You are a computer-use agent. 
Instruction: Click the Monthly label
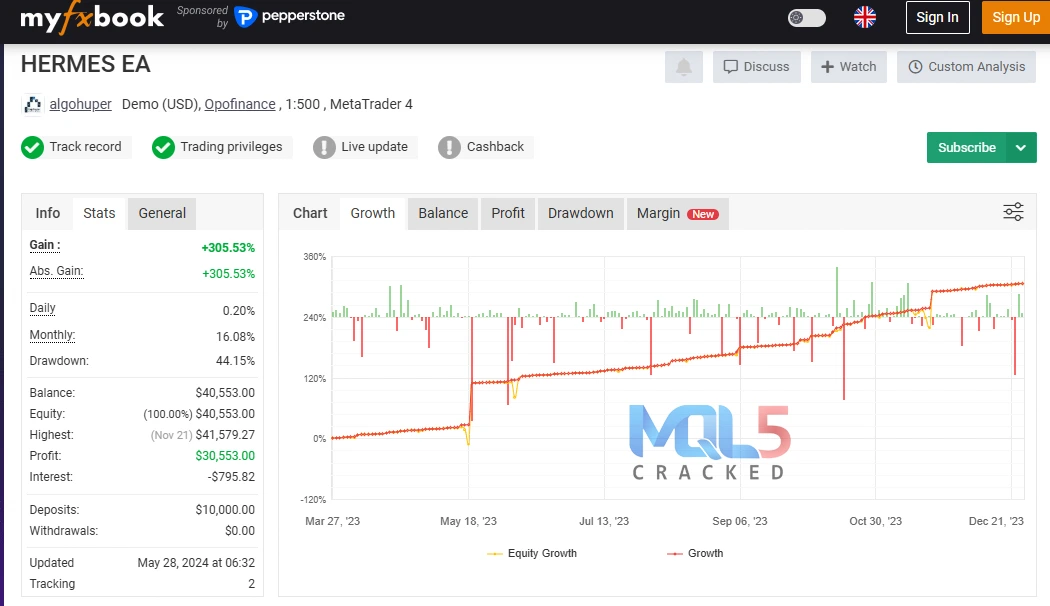(x=52, y=335)
